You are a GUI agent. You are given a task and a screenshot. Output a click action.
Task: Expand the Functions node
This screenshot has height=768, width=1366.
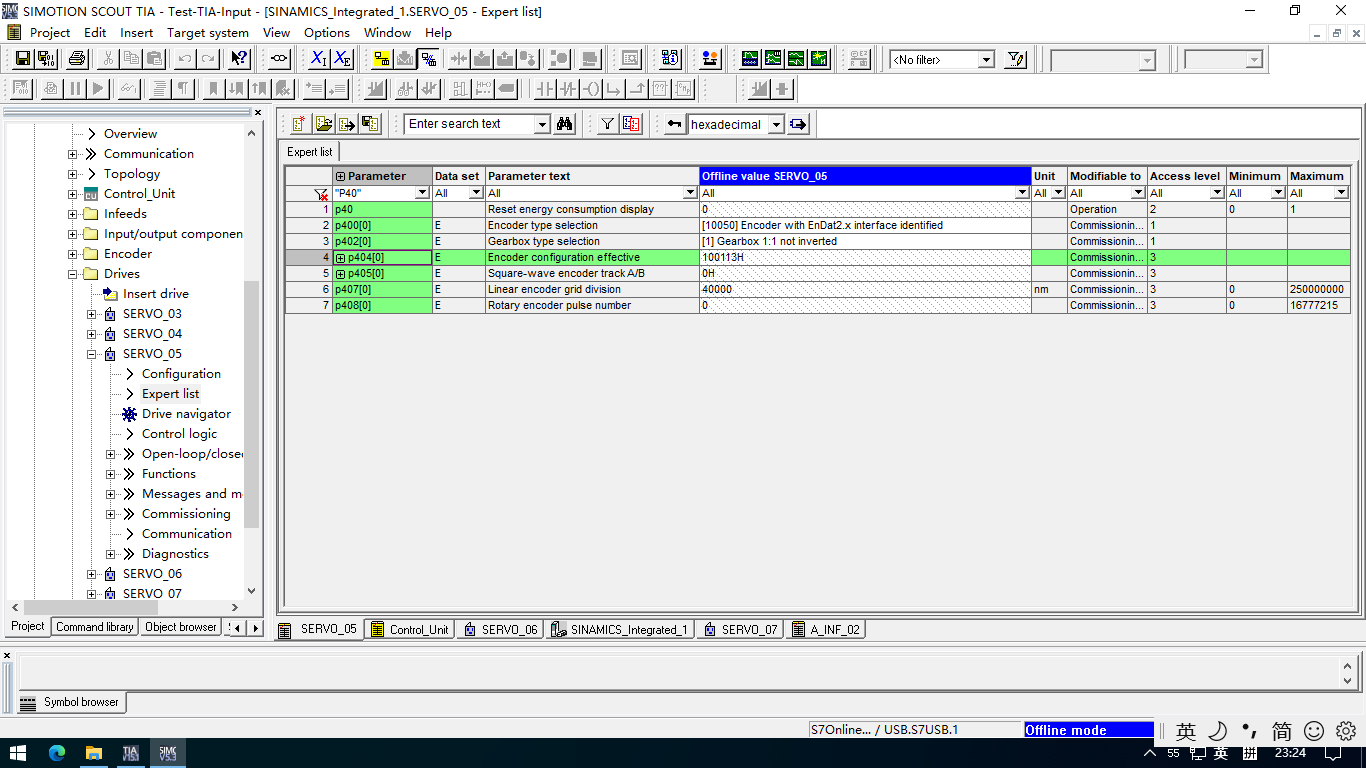tap(111, 474)
